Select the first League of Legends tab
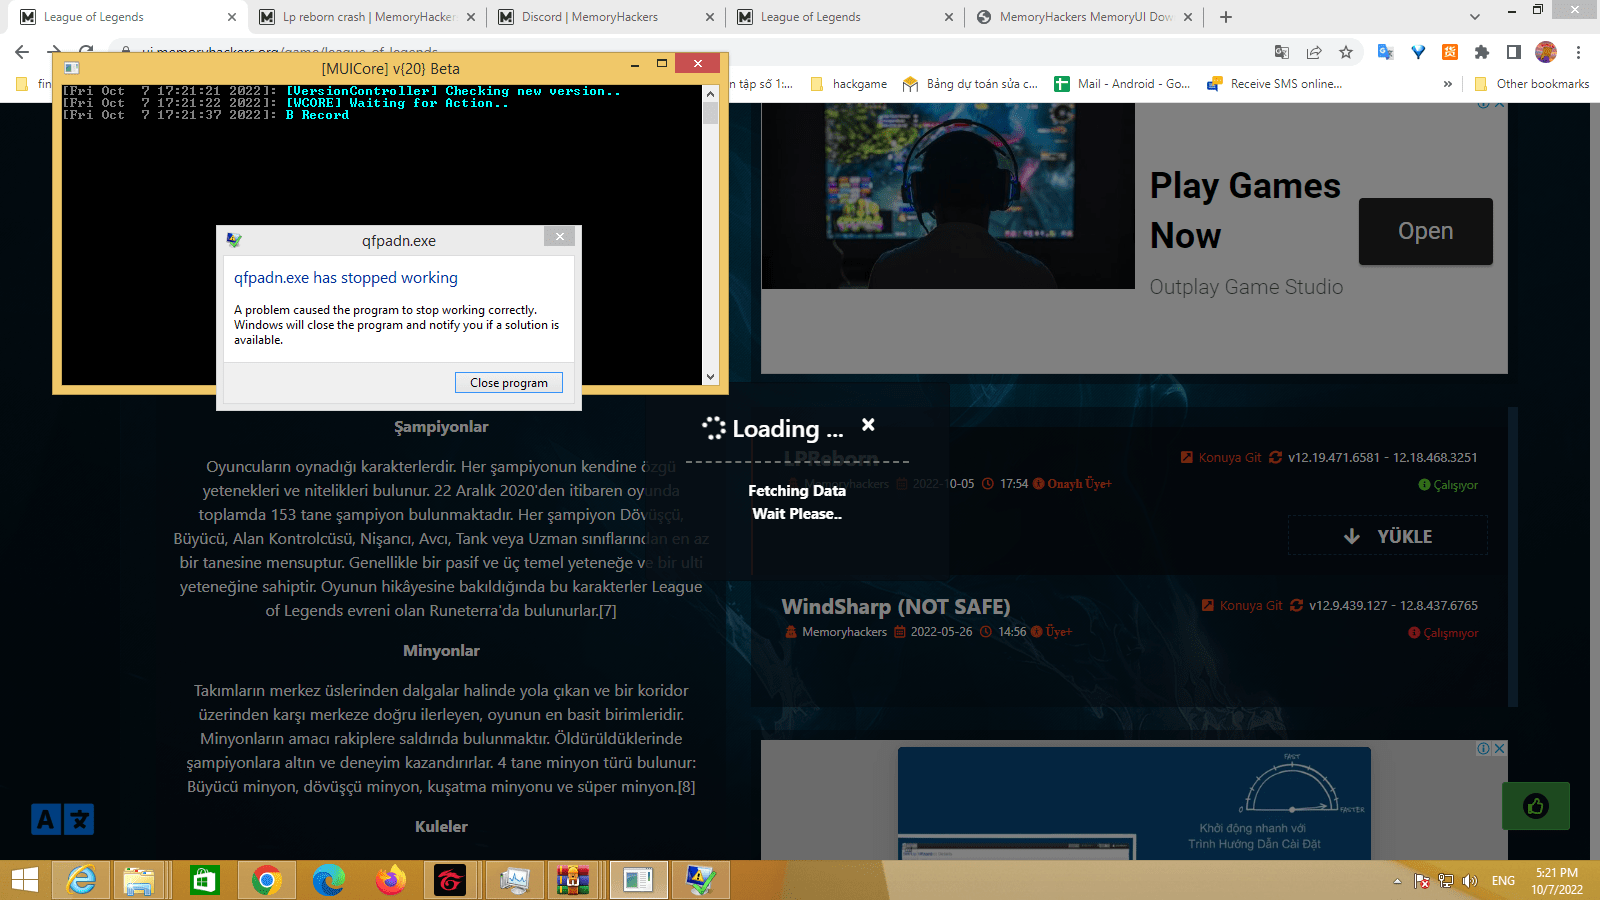 click(x=128, y=17)
